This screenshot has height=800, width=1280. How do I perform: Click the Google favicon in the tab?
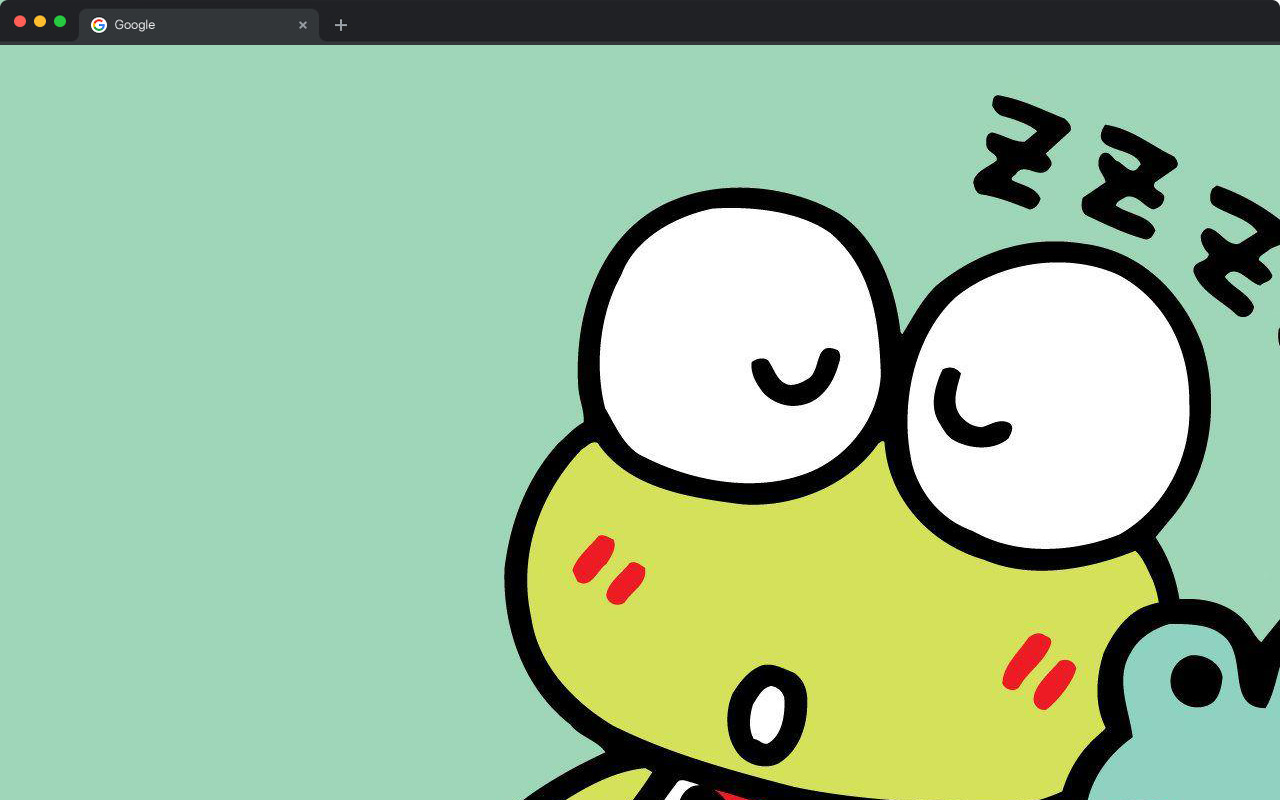coord(99,25)
